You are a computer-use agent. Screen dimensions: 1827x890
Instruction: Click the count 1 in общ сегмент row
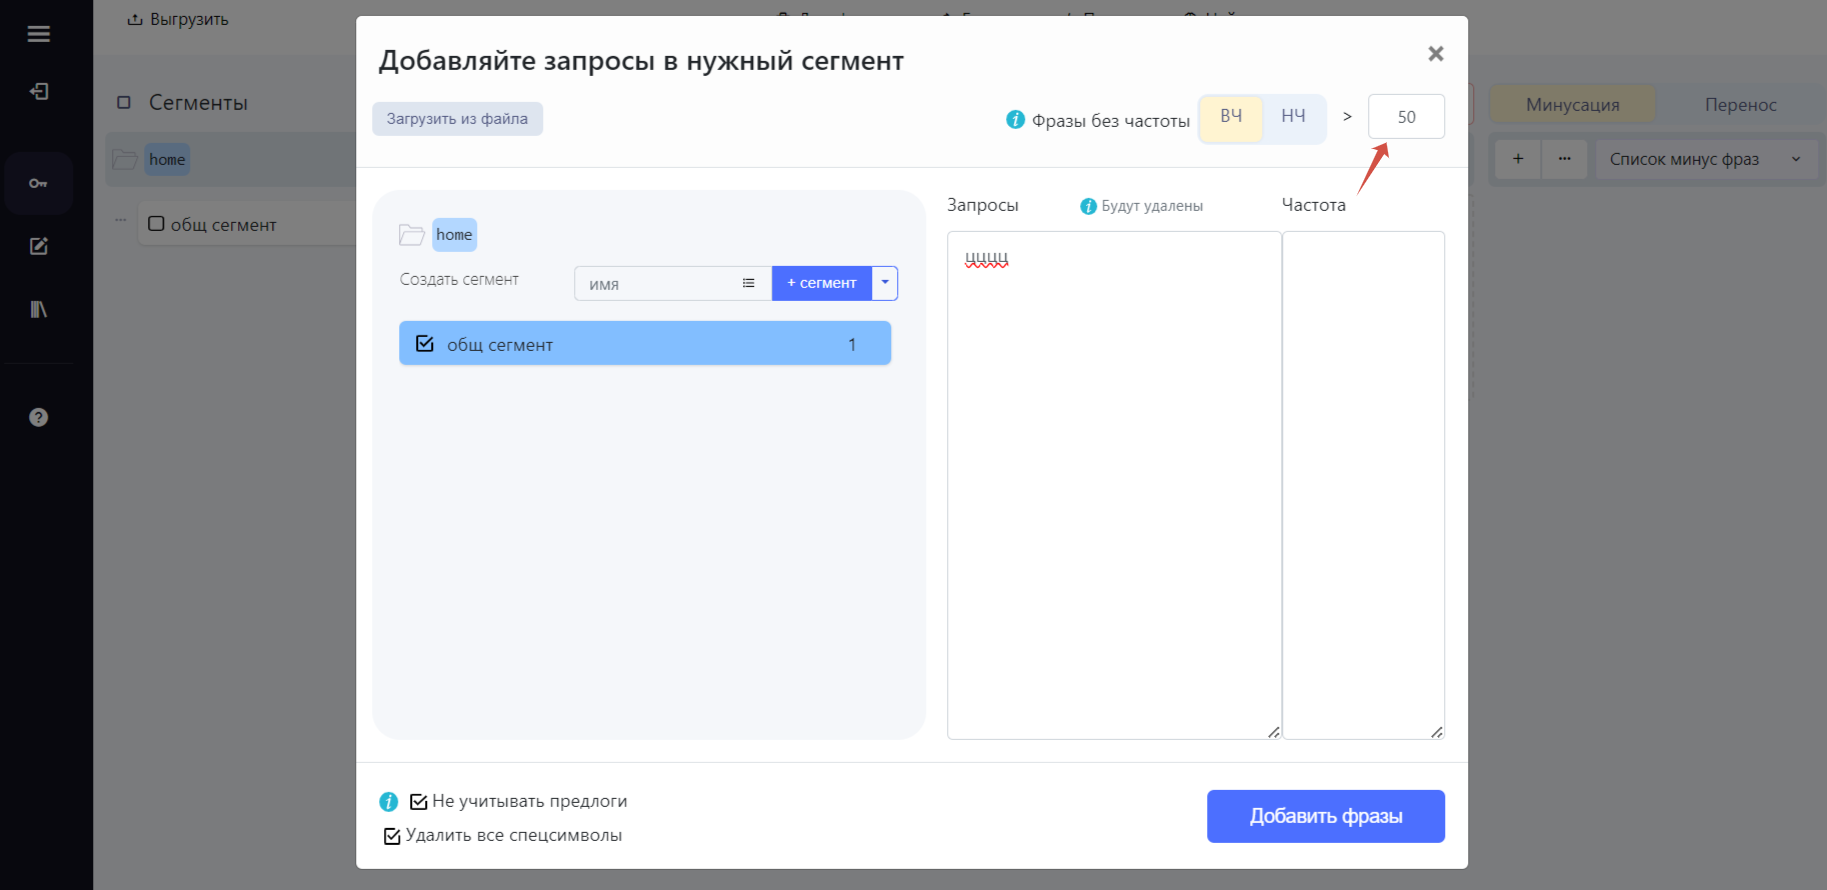[x=852, y=344]
